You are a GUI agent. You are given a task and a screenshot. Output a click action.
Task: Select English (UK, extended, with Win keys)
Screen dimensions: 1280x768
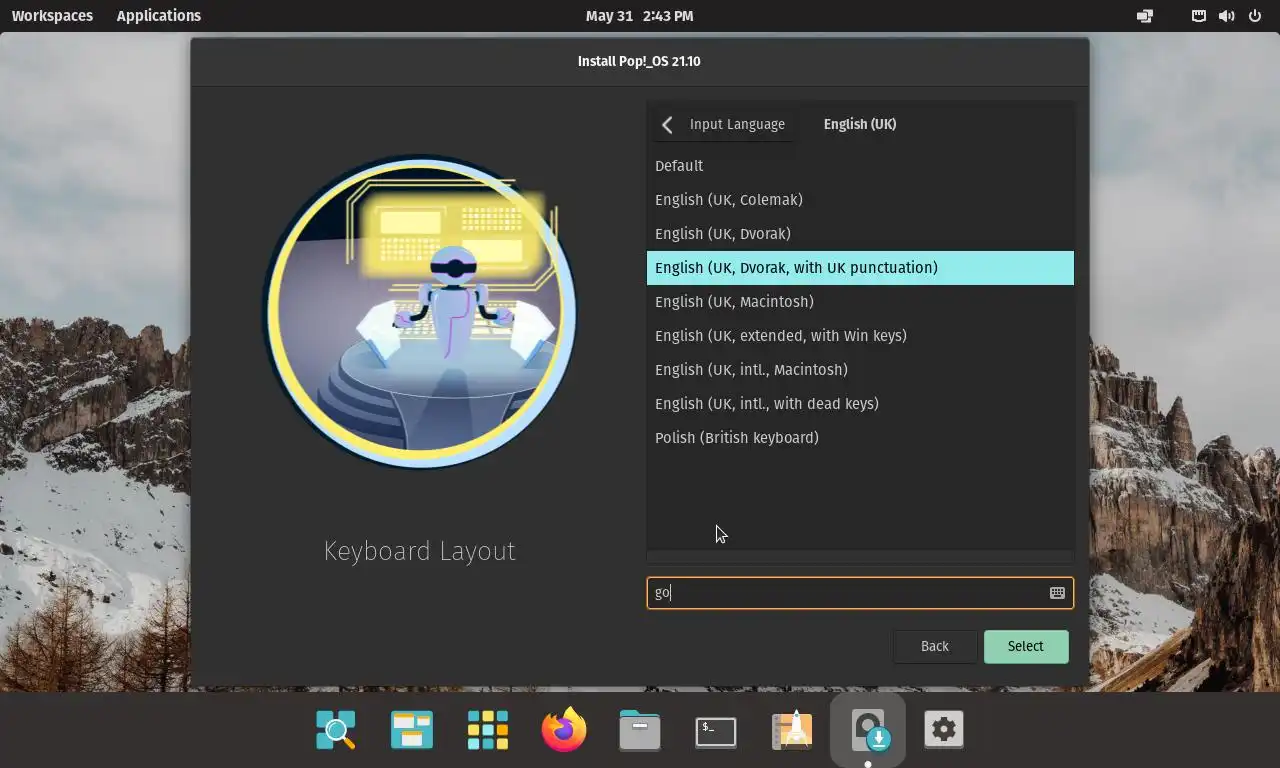[860, 336]
